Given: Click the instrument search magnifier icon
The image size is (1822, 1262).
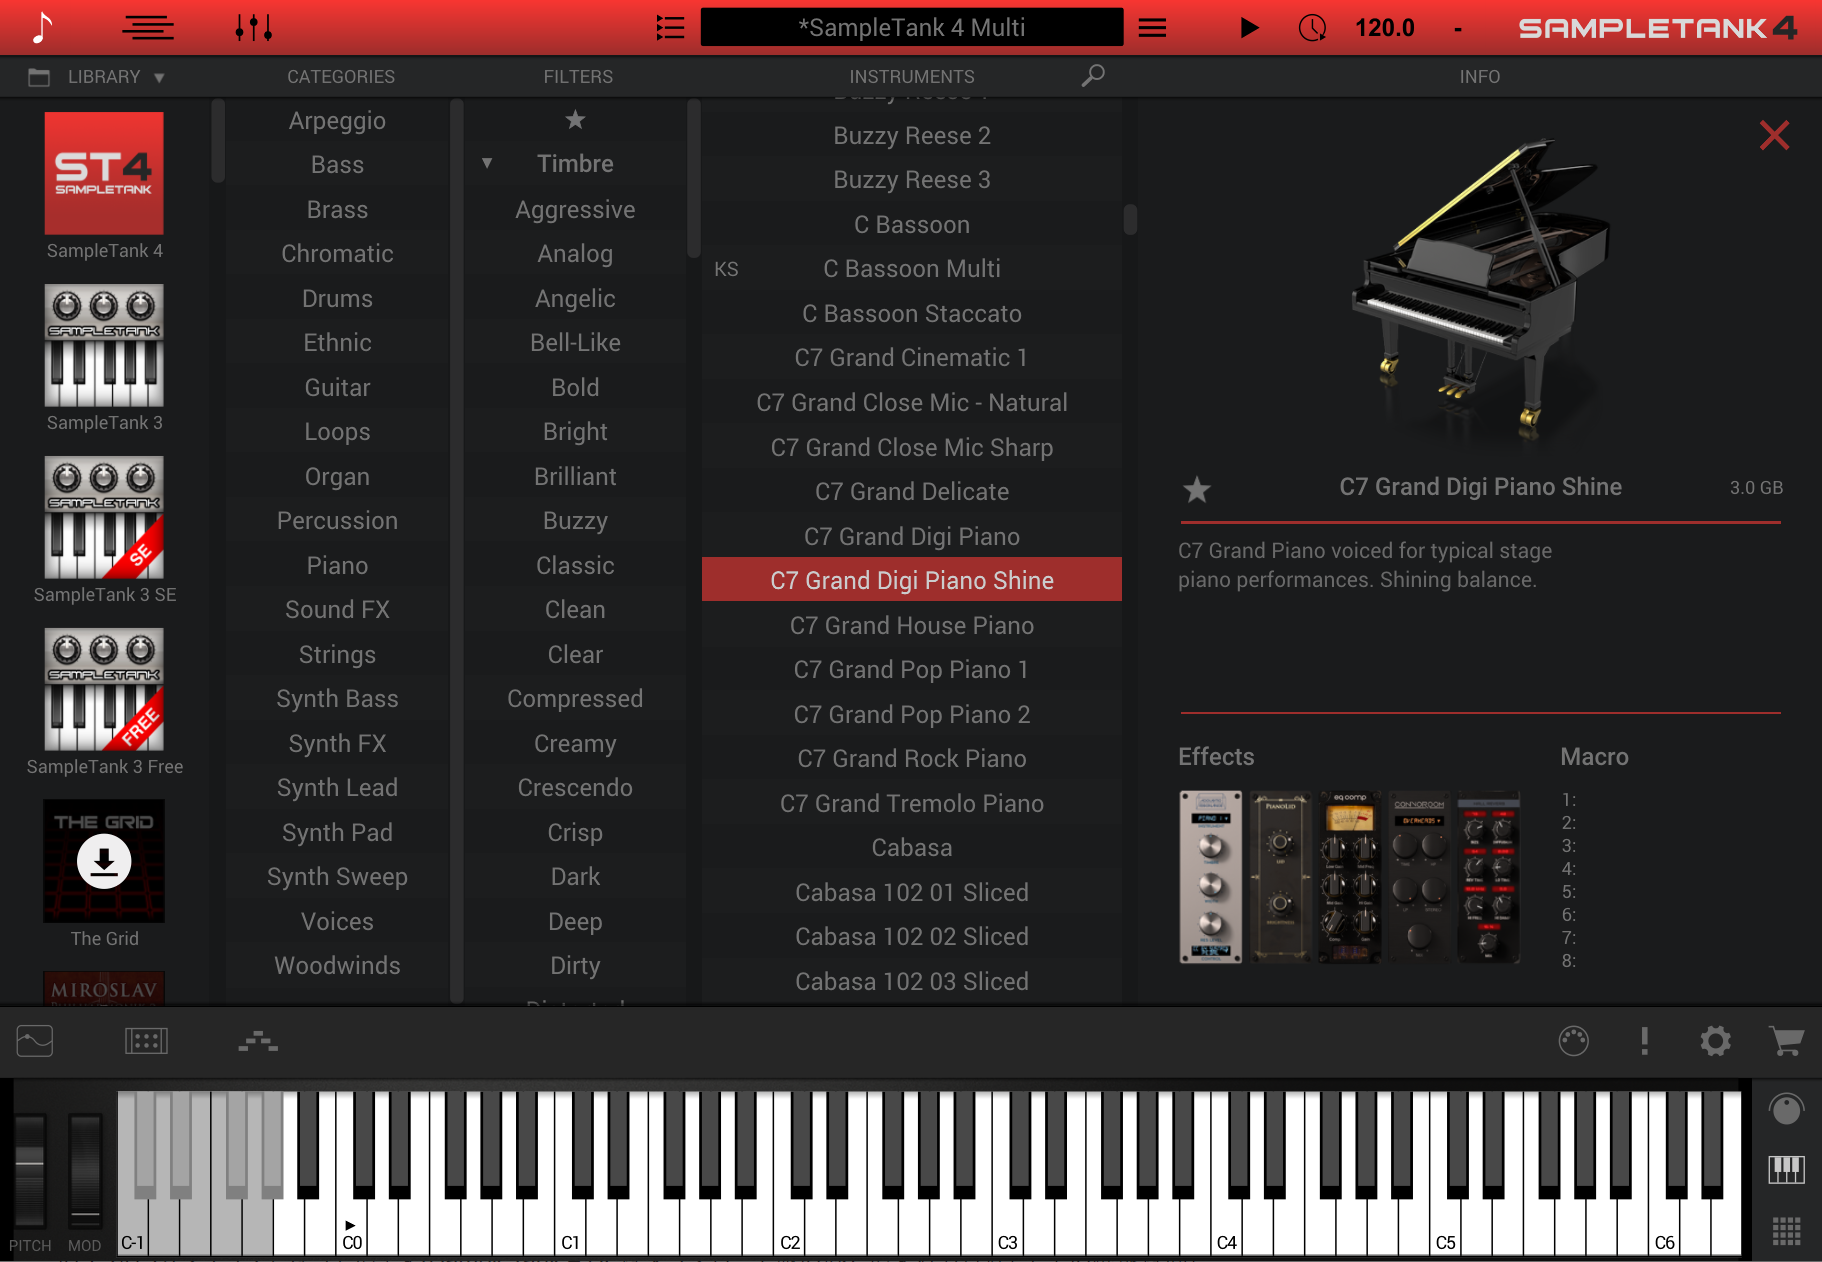Looking at the screenshot, I should (x=1093, y=76).
